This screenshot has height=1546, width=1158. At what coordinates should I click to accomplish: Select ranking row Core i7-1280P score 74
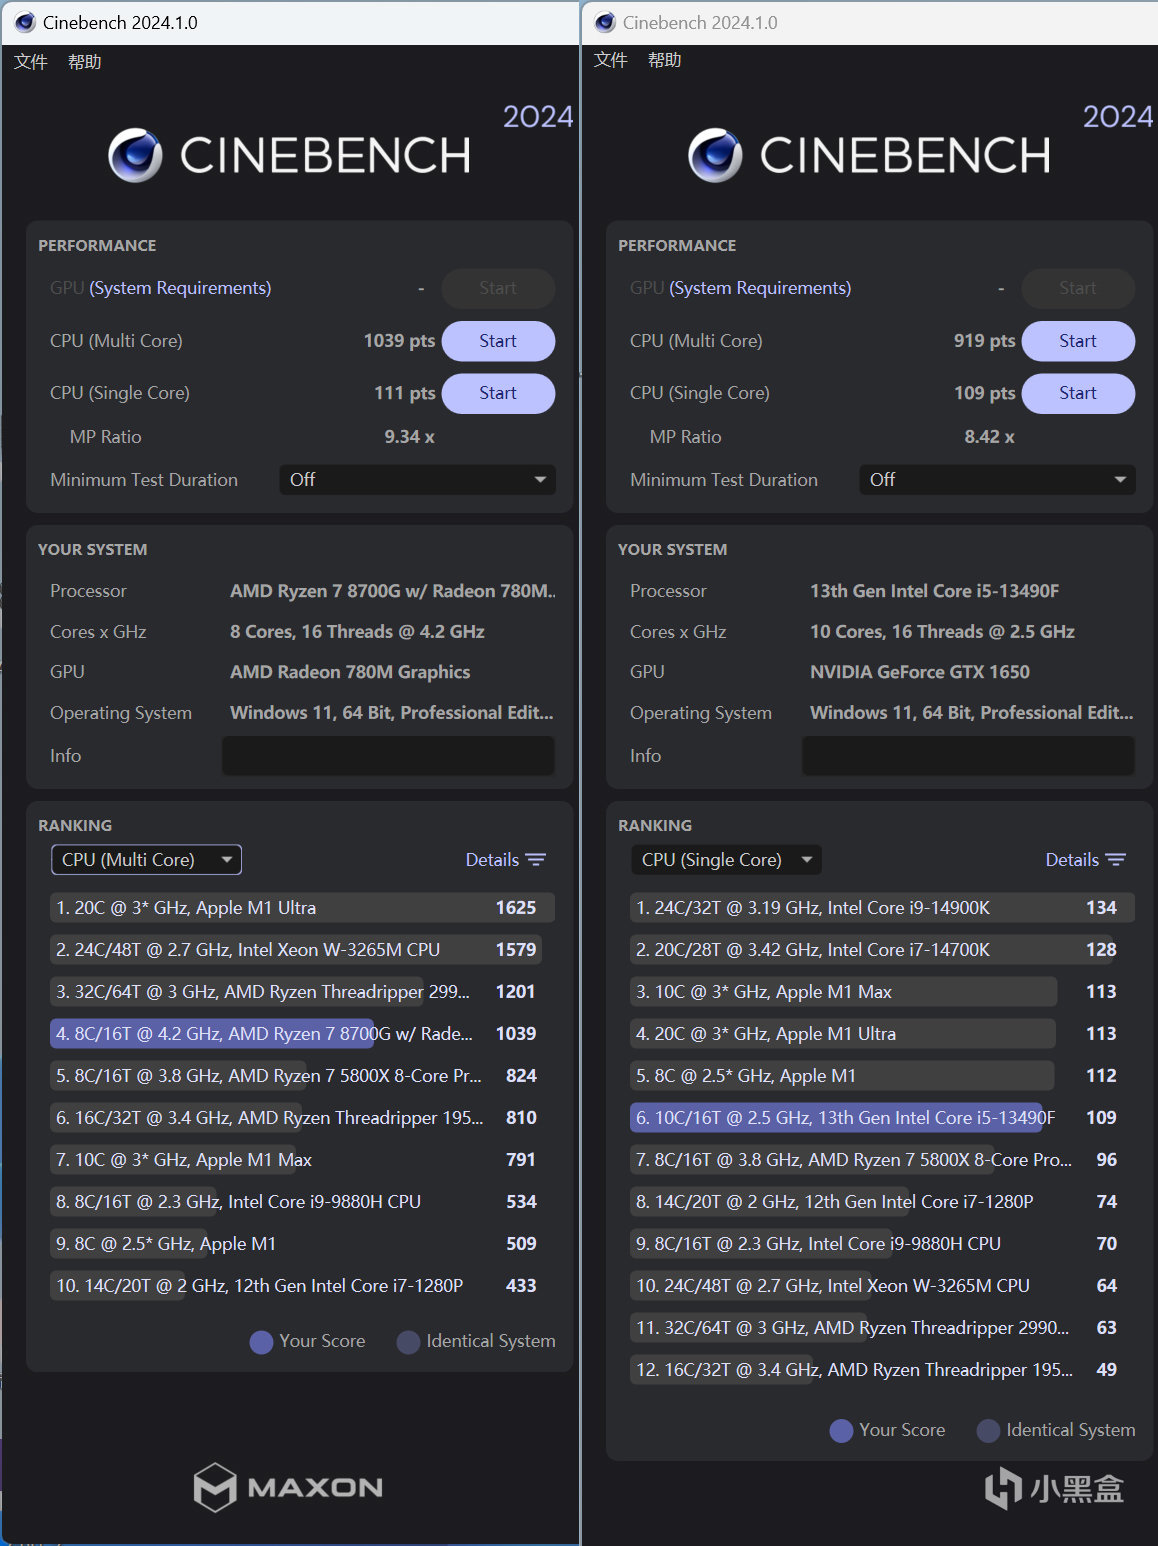click(882, 1202)
